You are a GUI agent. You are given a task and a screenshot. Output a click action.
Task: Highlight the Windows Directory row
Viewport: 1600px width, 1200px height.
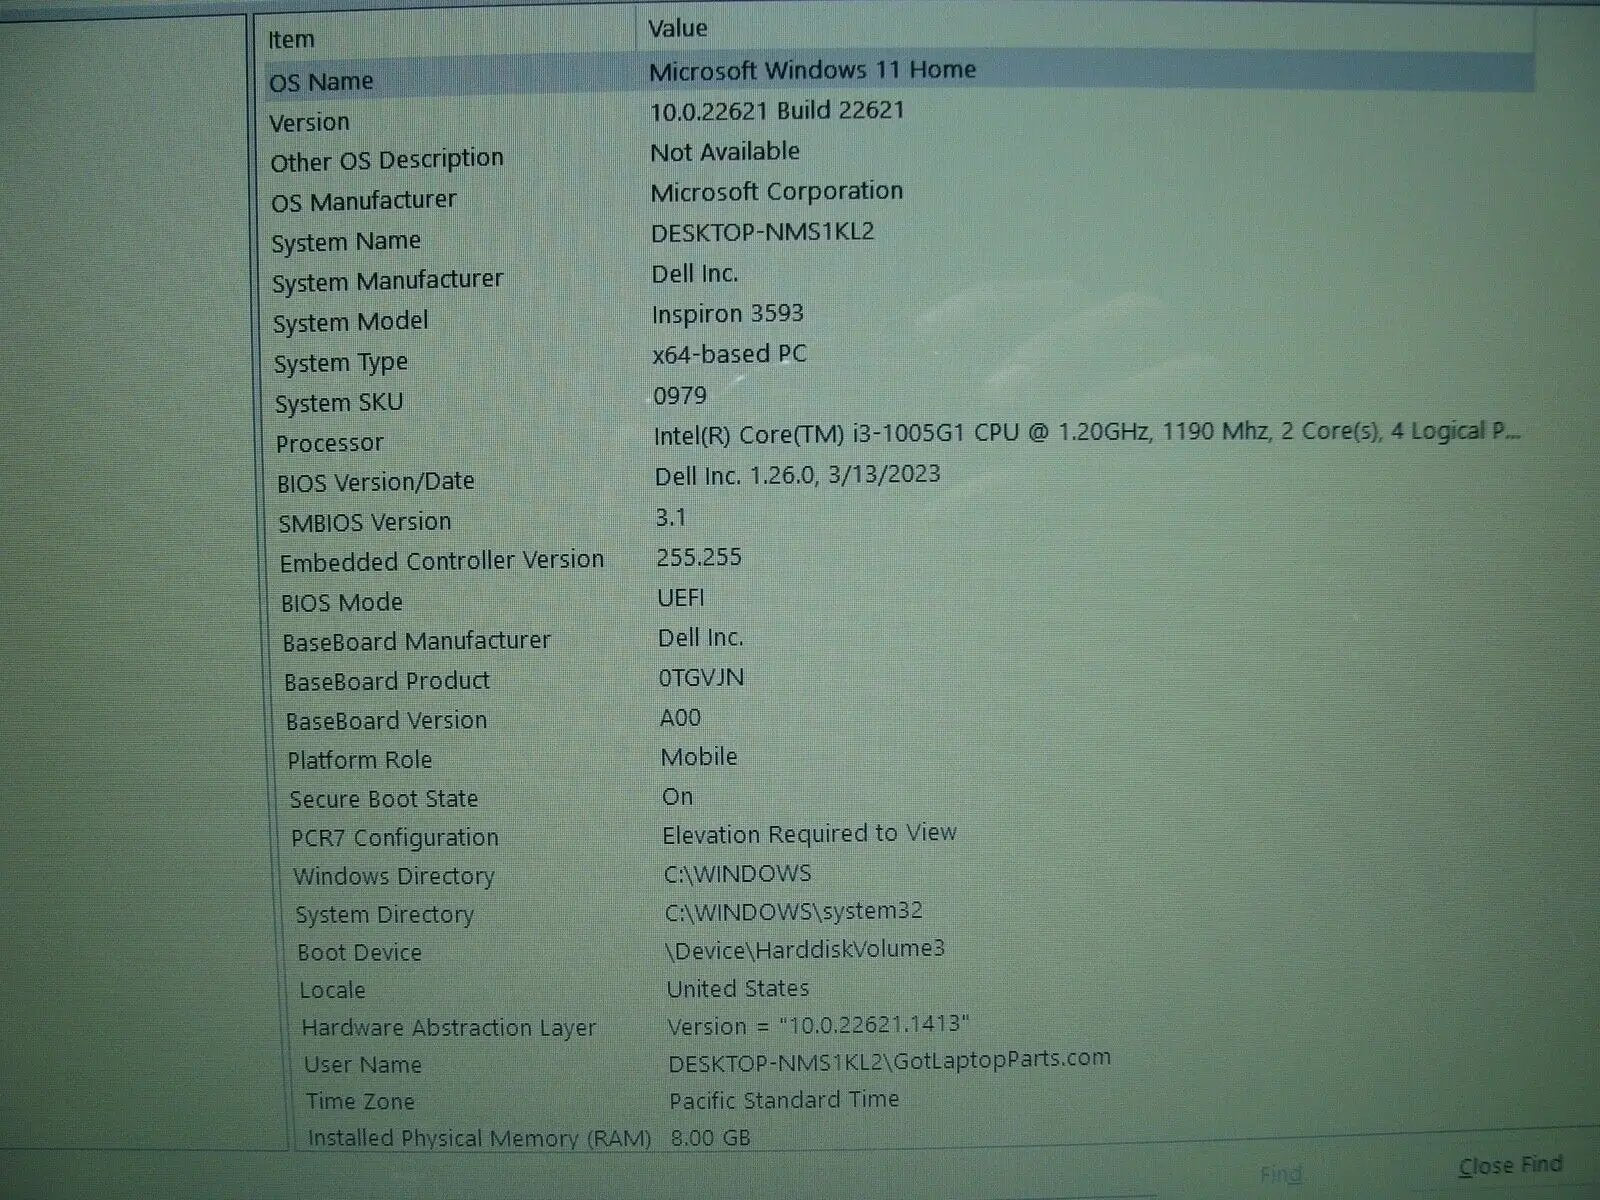(393, 877)
